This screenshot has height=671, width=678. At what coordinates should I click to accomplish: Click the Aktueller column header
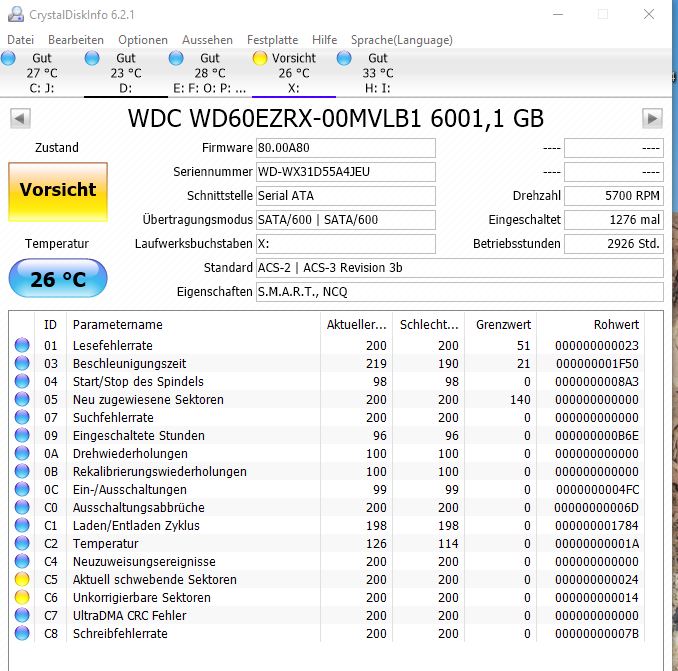(x=356, y=324)
